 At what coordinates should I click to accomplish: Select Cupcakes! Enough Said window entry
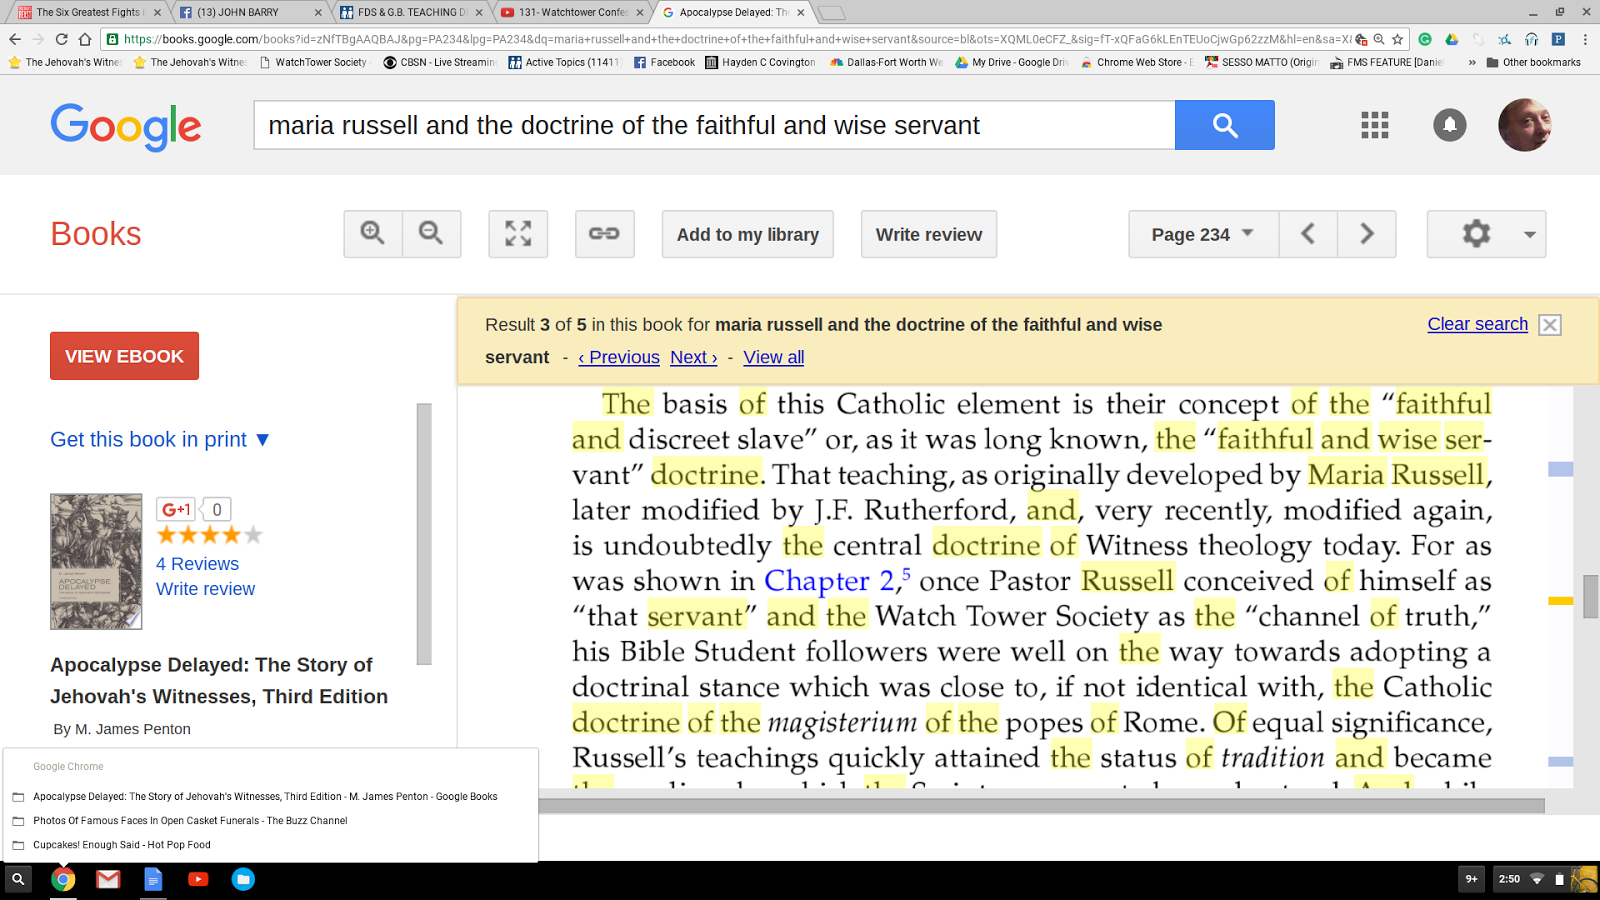click(x=122, y=845)
